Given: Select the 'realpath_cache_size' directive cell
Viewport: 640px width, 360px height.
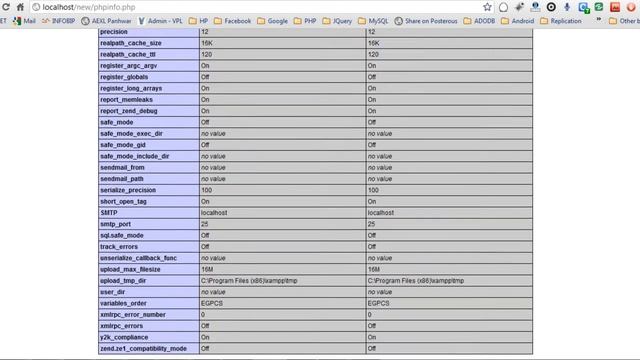Looking at the screenshot, I should coord(149,43).
